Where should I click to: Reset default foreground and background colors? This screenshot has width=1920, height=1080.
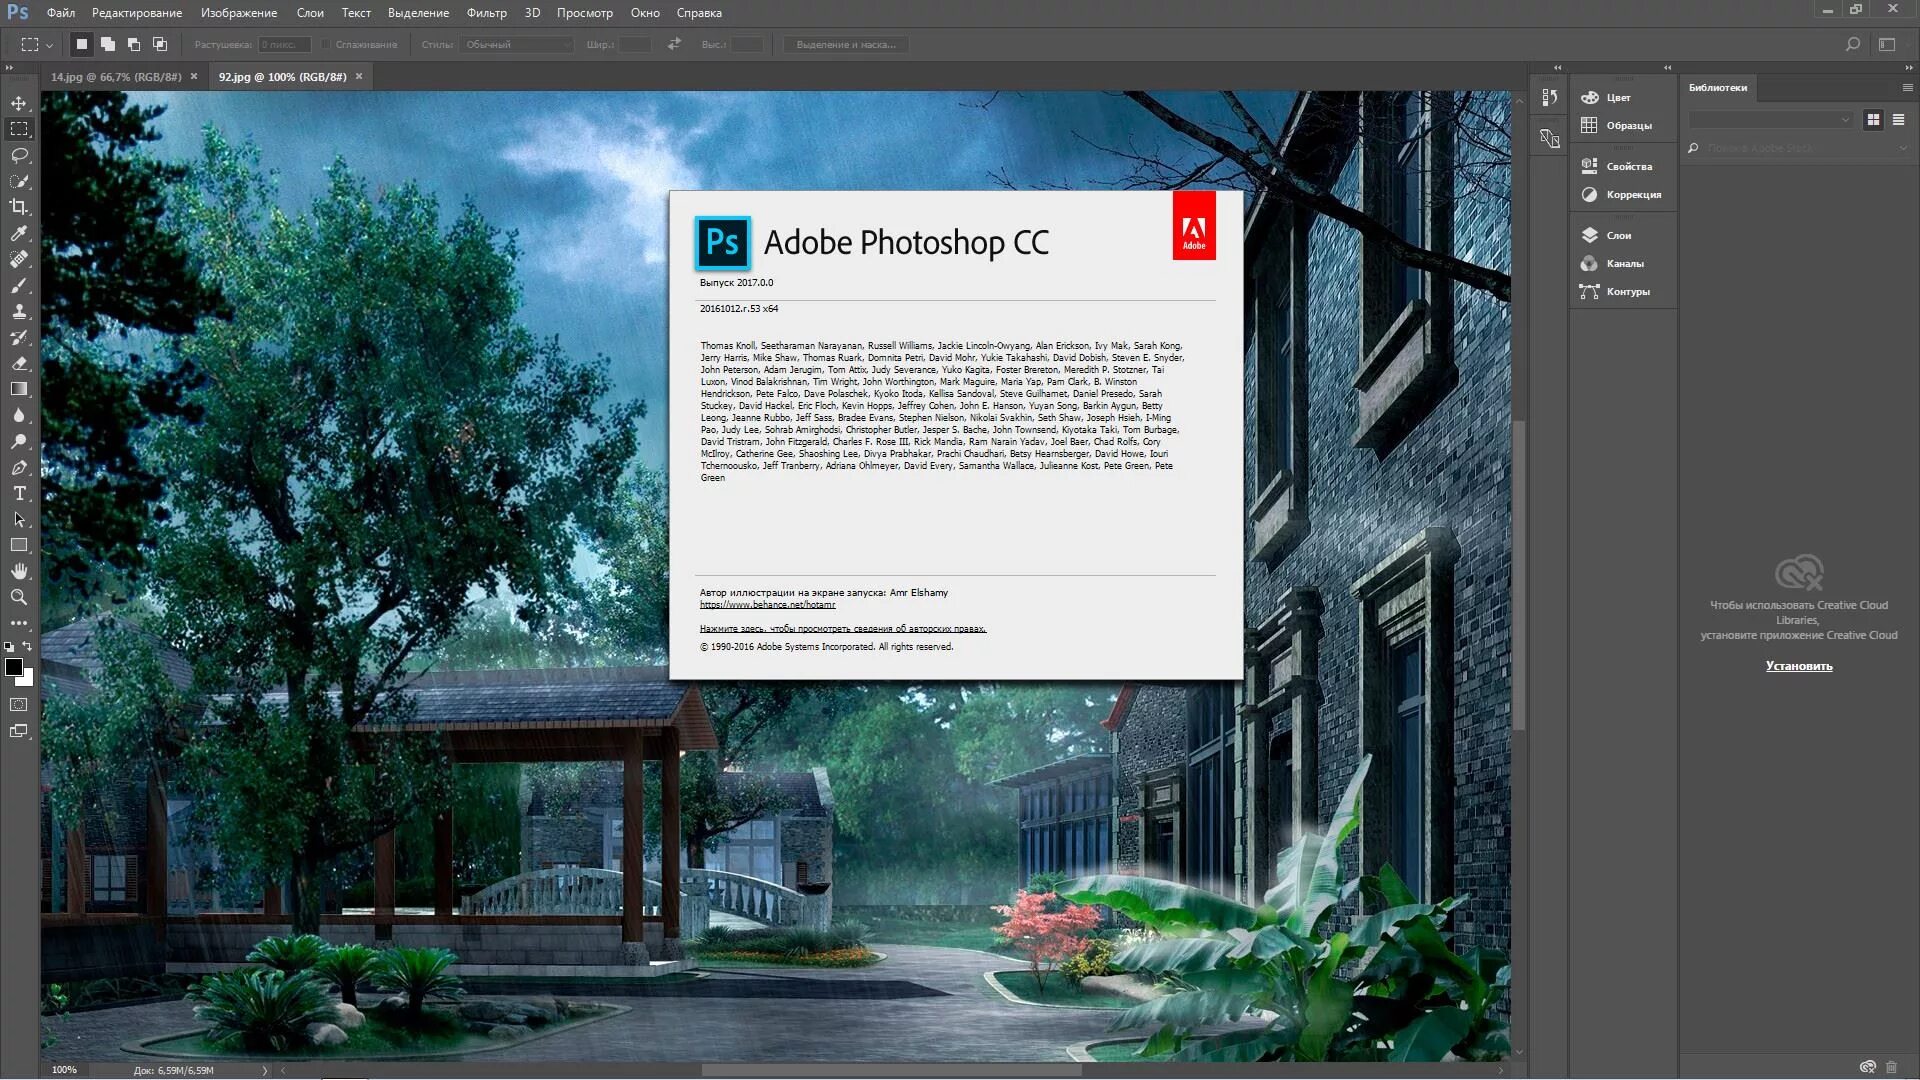[x=10, y=647]
